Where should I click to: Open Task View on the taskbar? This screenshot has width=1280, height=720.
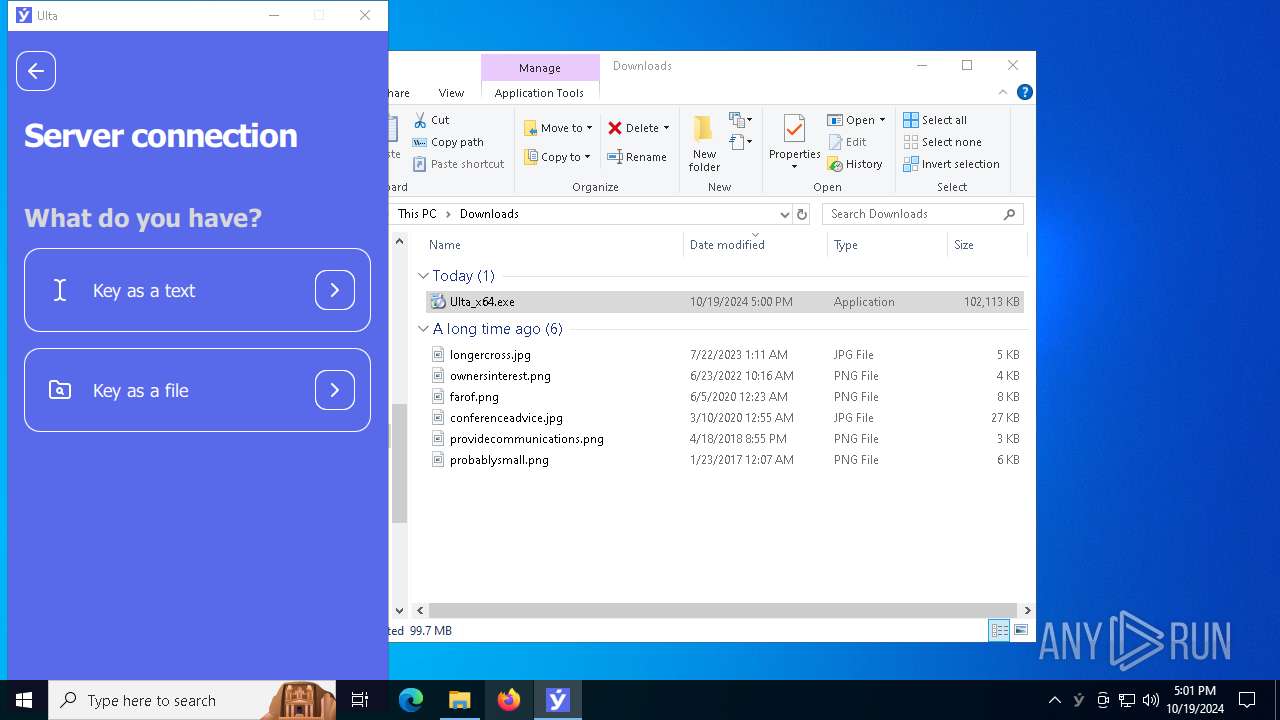coord(361,700)
